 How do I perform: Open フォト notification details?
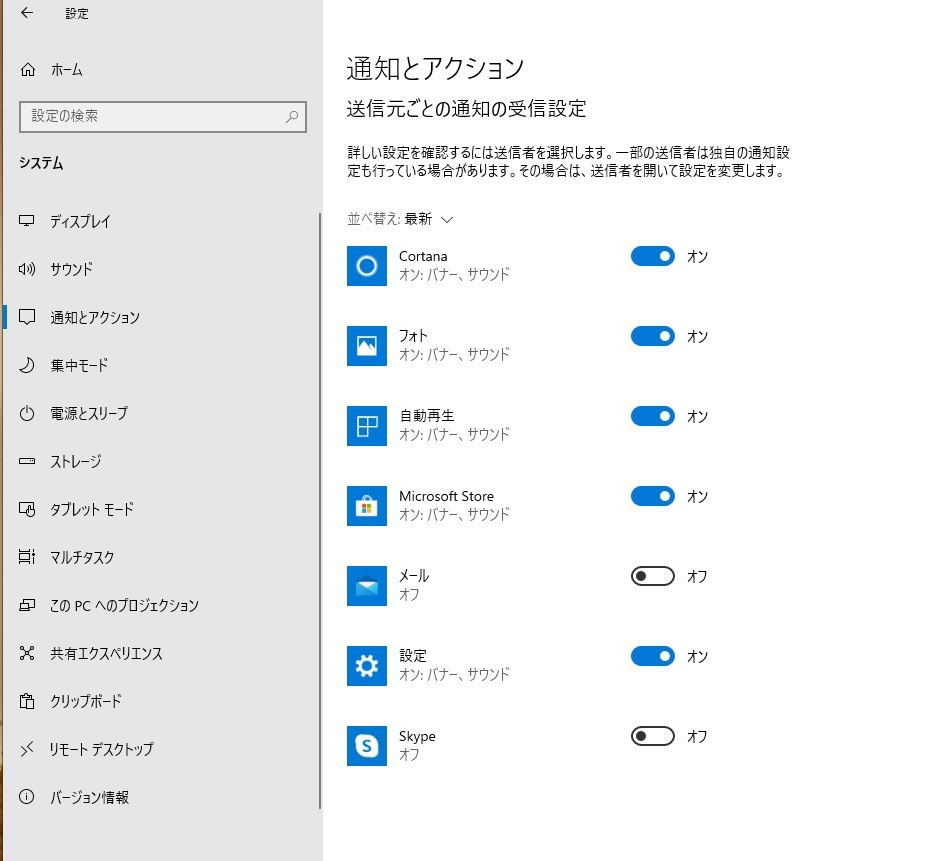click(454, 345)
